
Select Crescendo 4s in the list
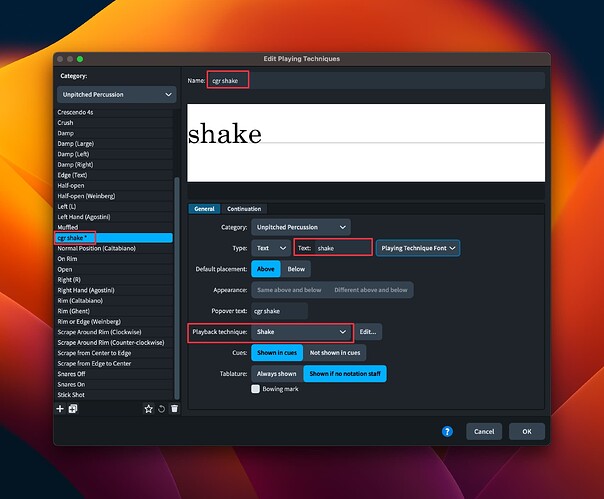click(x=114, y=112)
